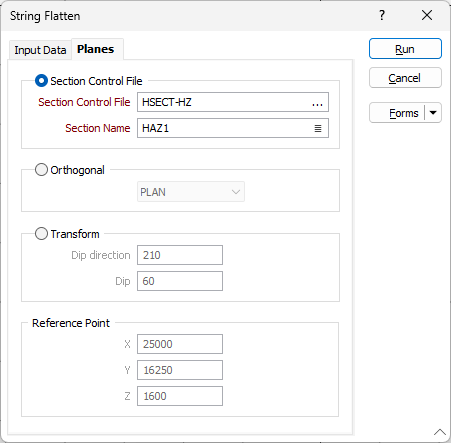Click the HAZ1 section name field
451x443 pixels.
click(233, 128)
